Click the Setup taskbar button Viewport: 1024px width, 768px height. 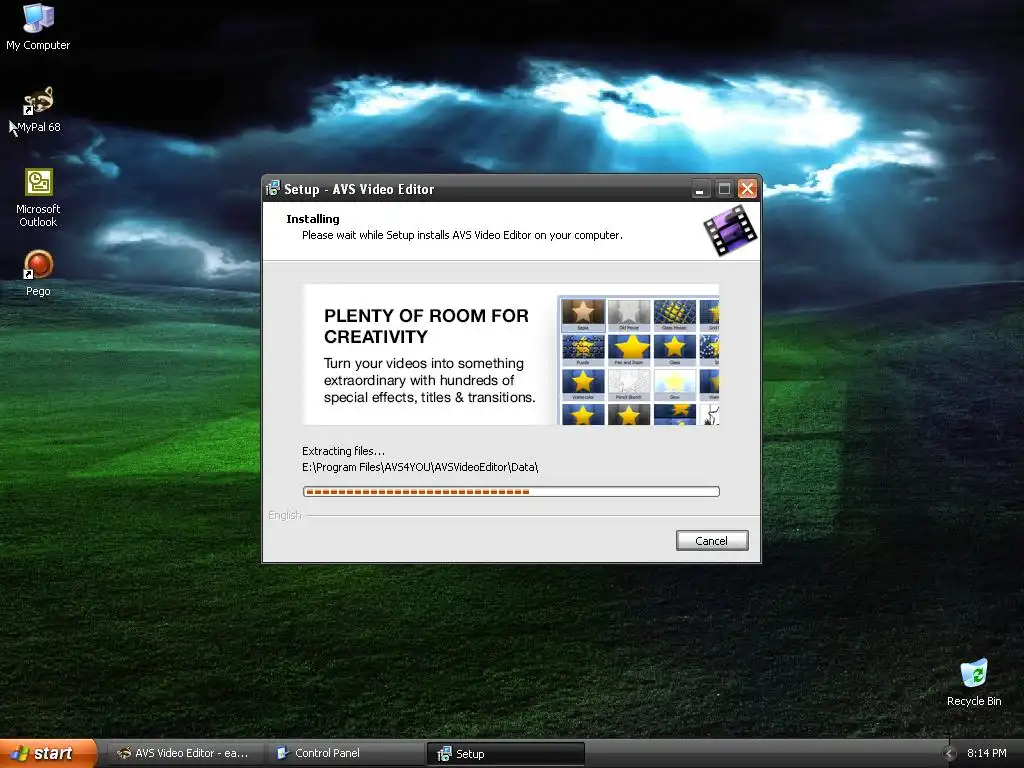(x=505, y=754)
